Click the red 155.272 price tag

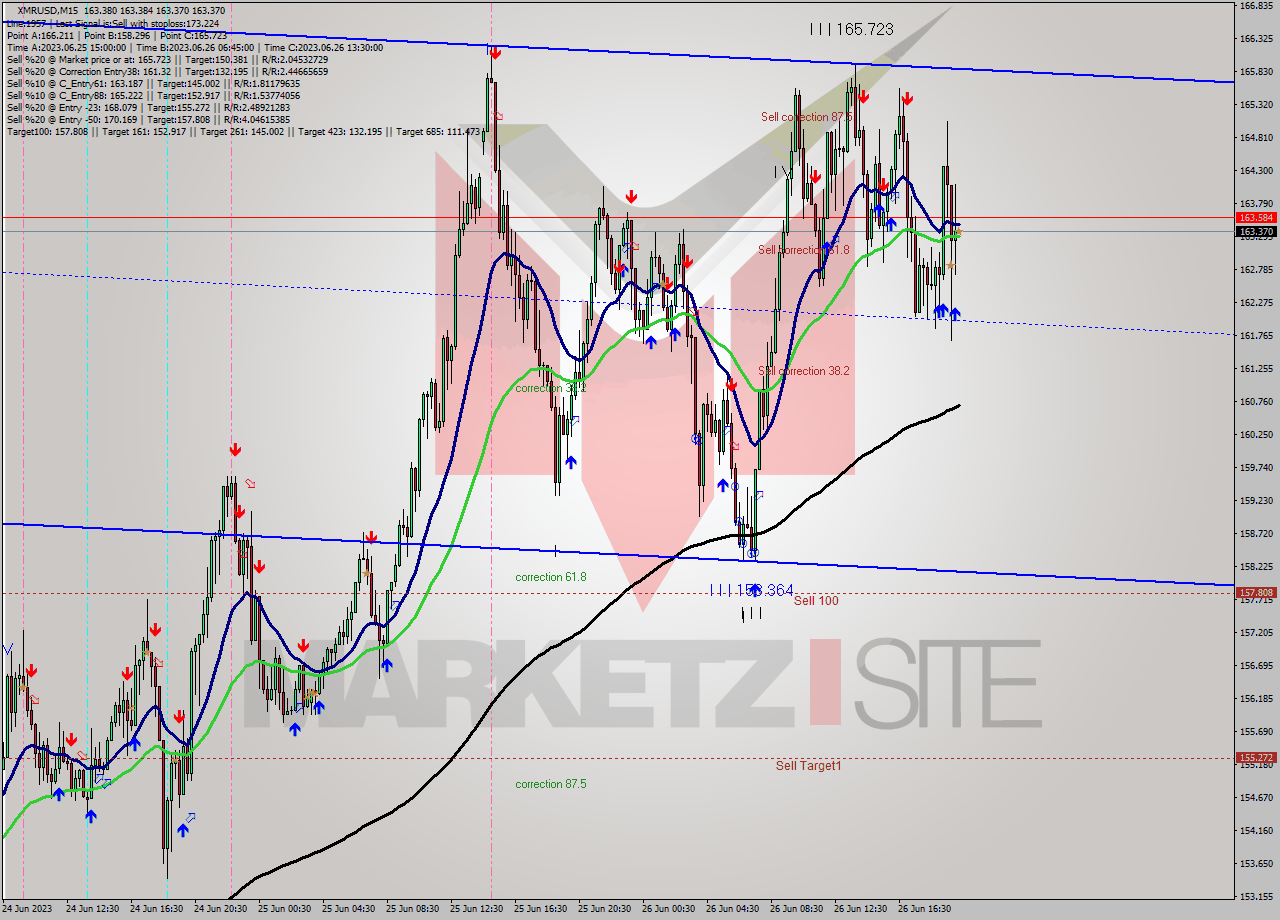(1256, 757)
